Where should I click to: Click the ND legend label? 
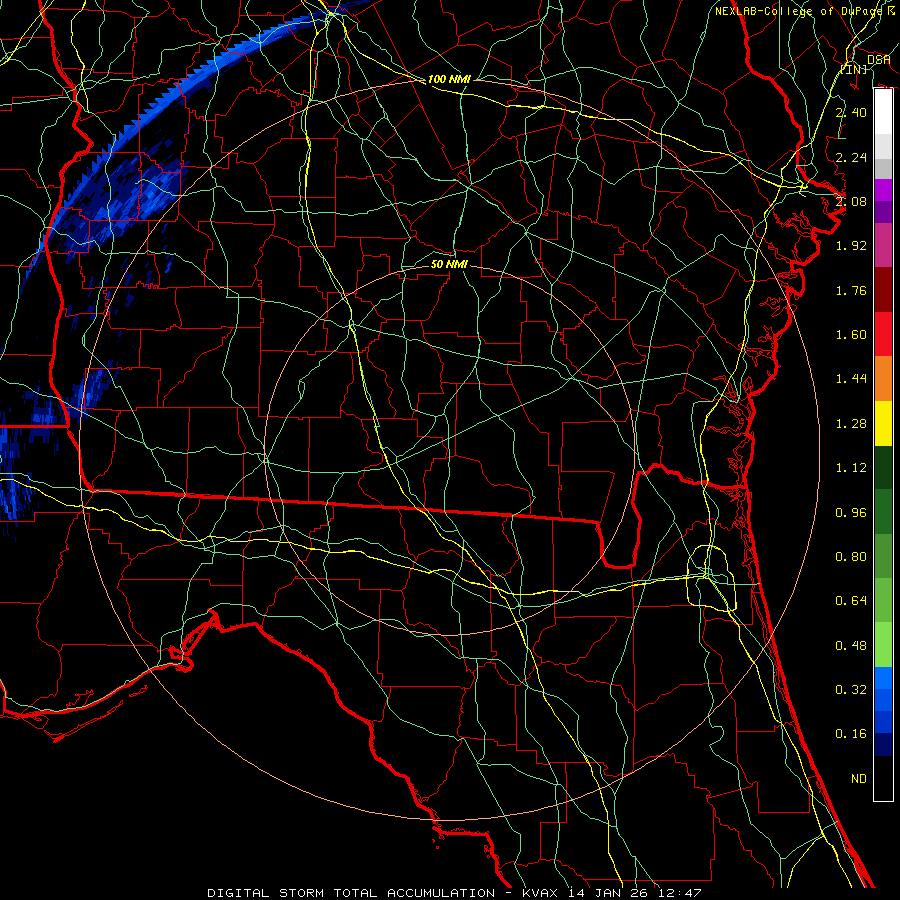coord(859,779)
